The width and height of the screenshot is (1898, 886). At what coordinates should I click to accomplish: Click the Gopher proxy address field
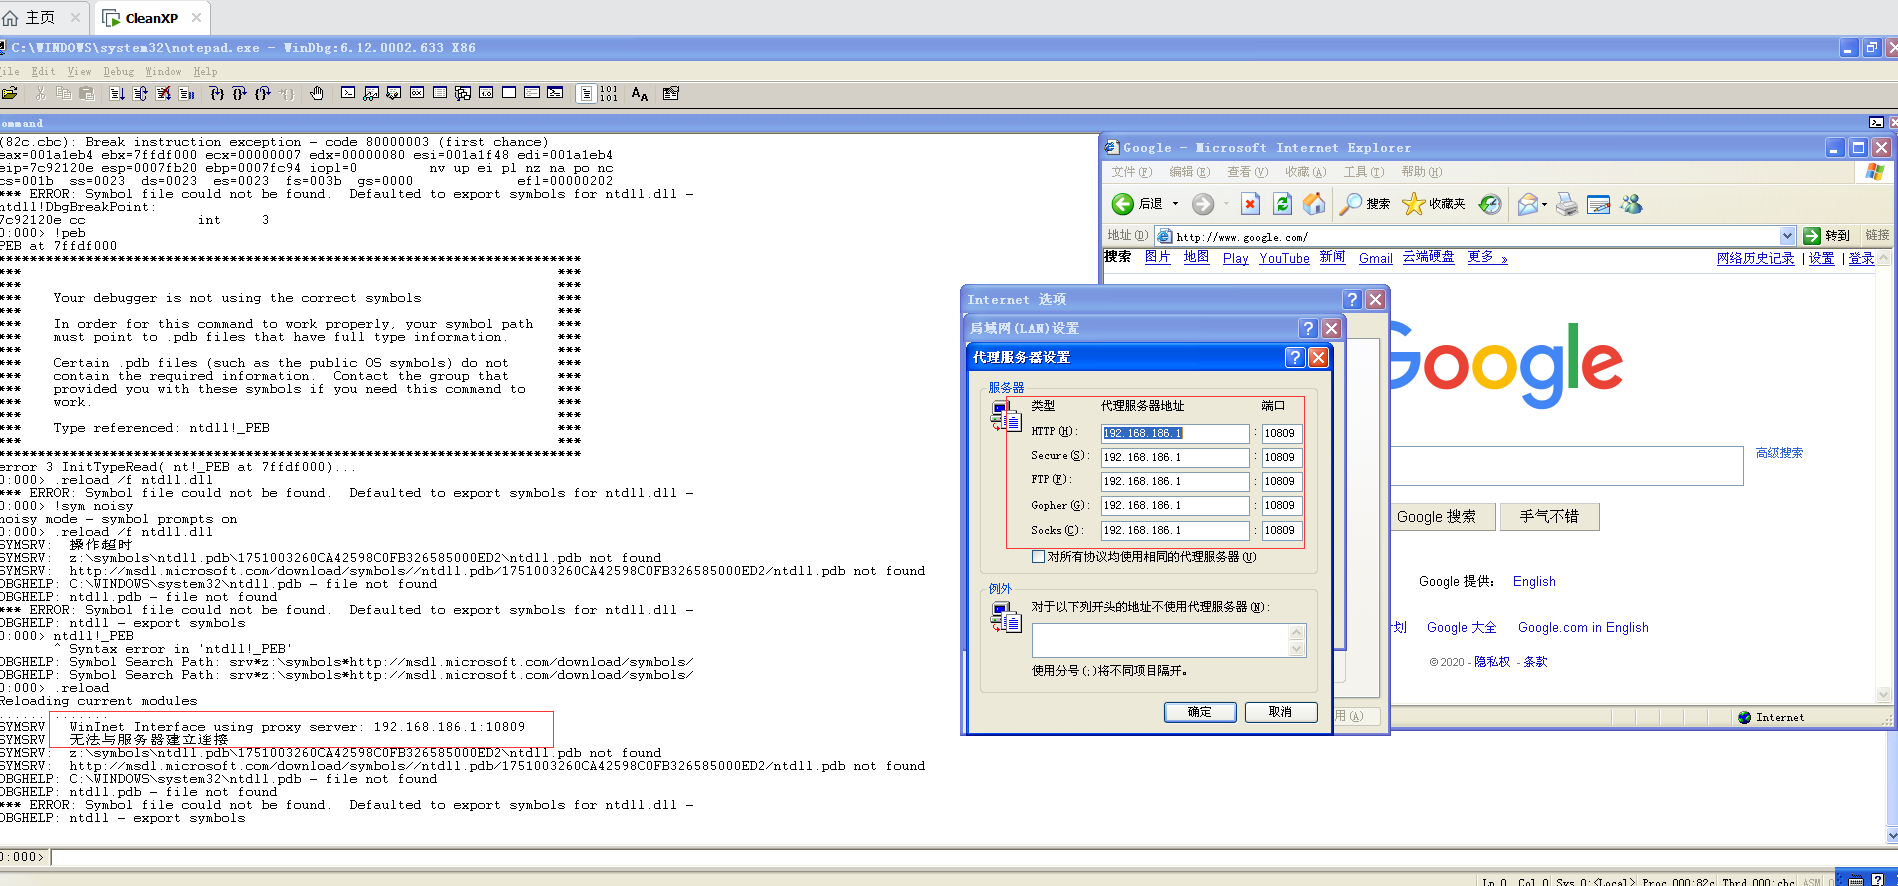coord(1175,505)
